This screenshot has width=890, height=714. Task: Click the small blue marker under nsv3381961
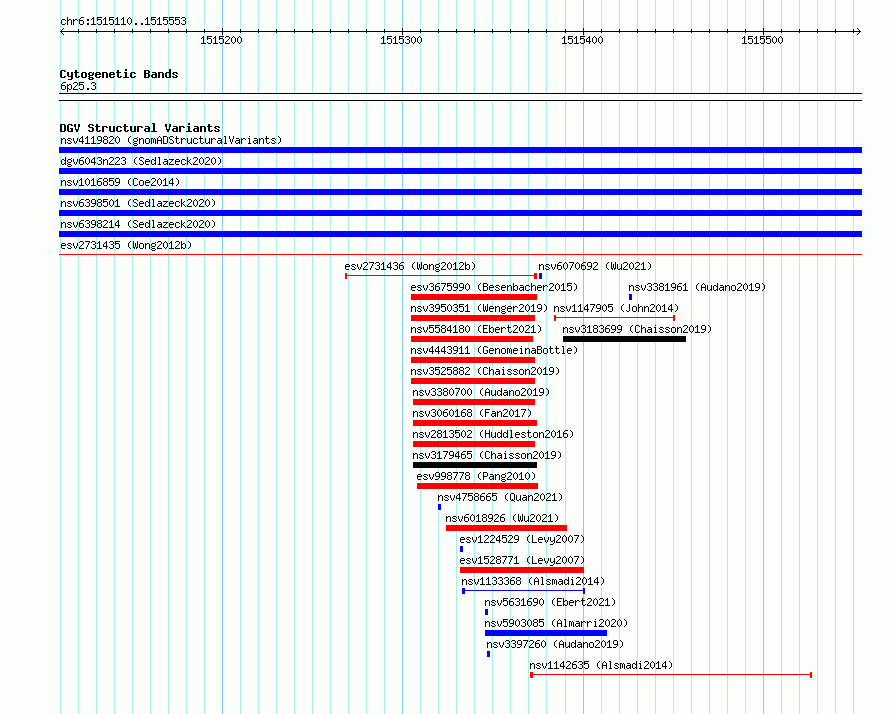tap(630, 297)
